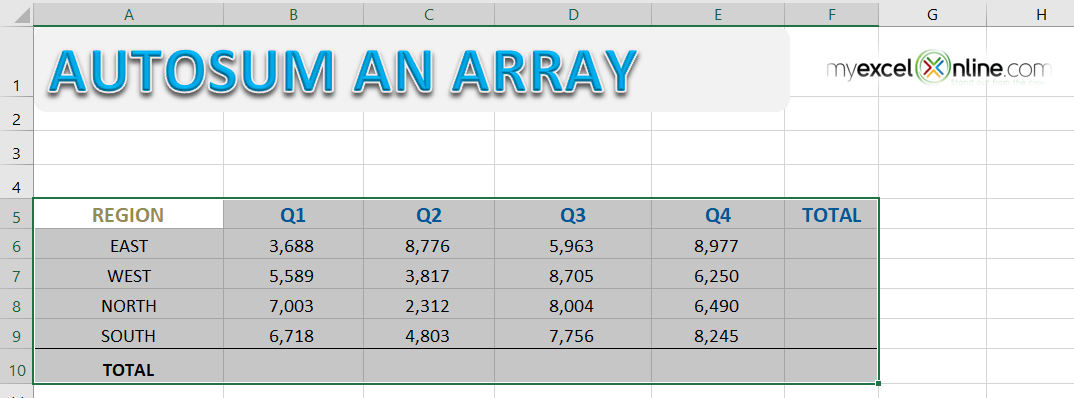This screenshot has width=1074, height=398.
Task: Select column E header
Action: (718, 14)
